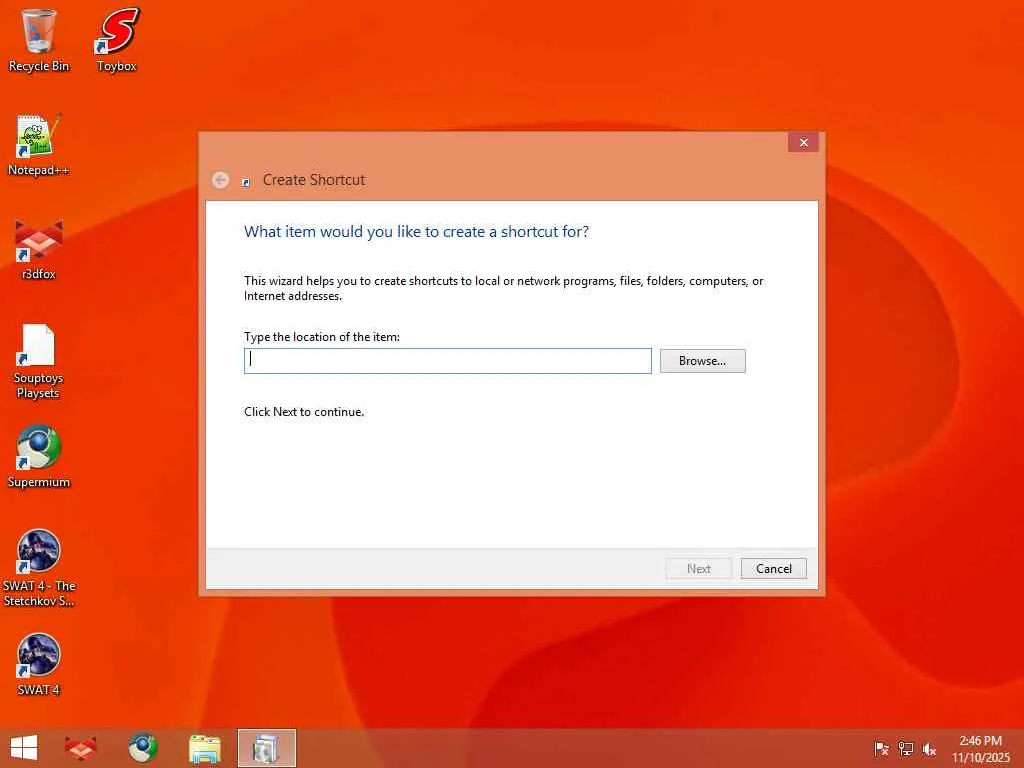Click the 'This wizard helps you' description
Viewport: 1024px width, 768px height.
(x=504, y=288)
